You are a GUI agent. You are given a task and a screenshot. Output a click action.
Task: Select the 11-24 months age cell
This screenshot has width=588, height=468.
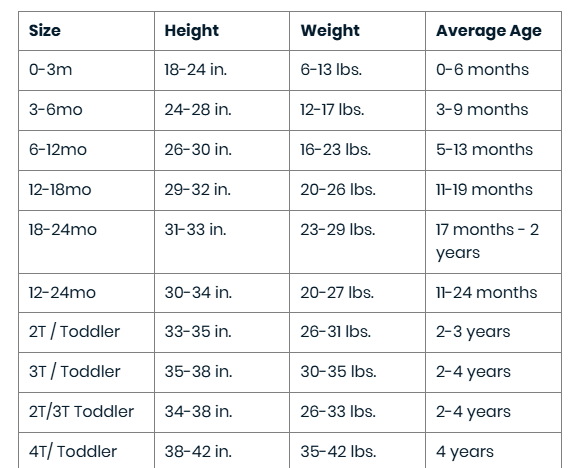(x=494, y=293)
